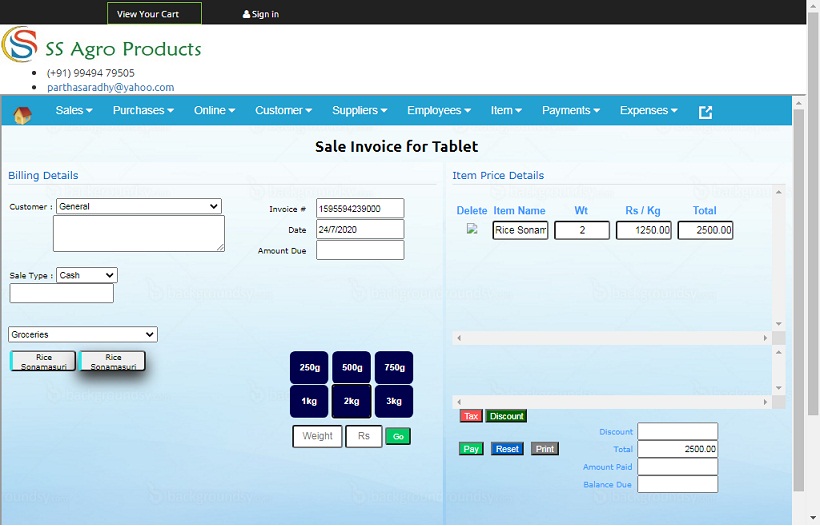The image size is (820, 526).
Task: Click the Pay button
Action: (471, 449)
